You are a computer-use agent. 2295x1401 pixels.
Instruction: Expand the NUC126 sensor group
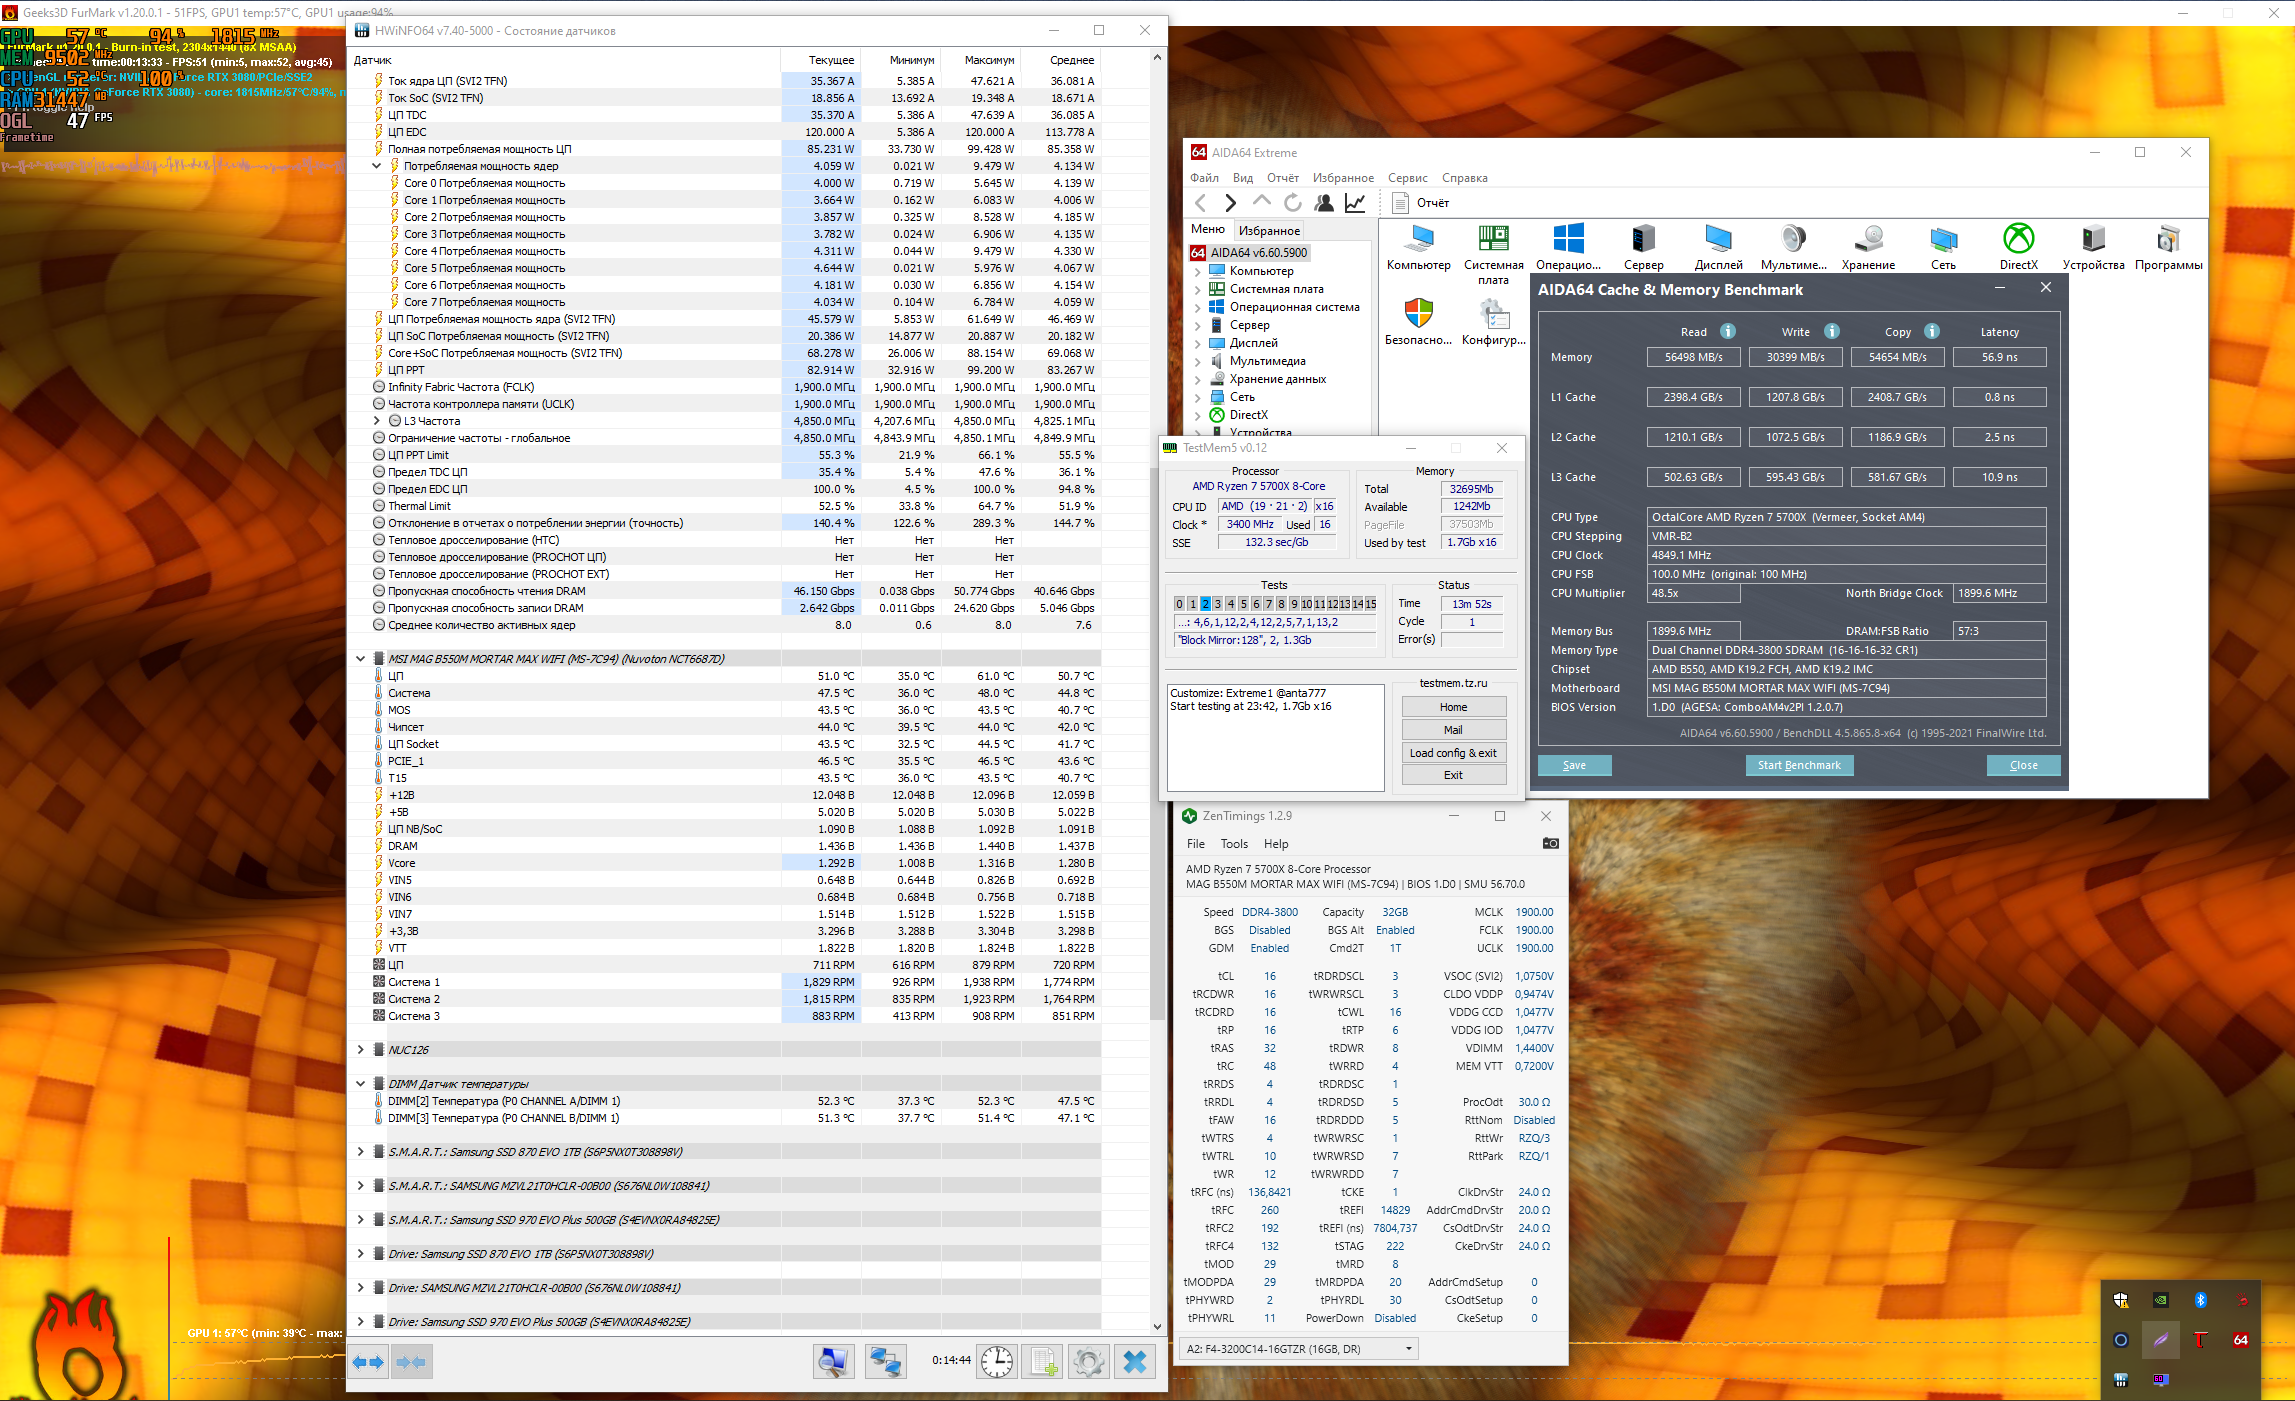pyautogui.click(x=361, y=1050)
